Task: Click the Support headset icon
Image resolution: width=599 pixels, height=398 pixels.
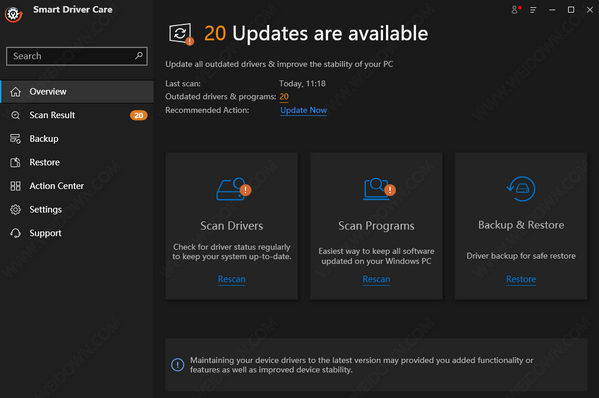Action: 15,233
